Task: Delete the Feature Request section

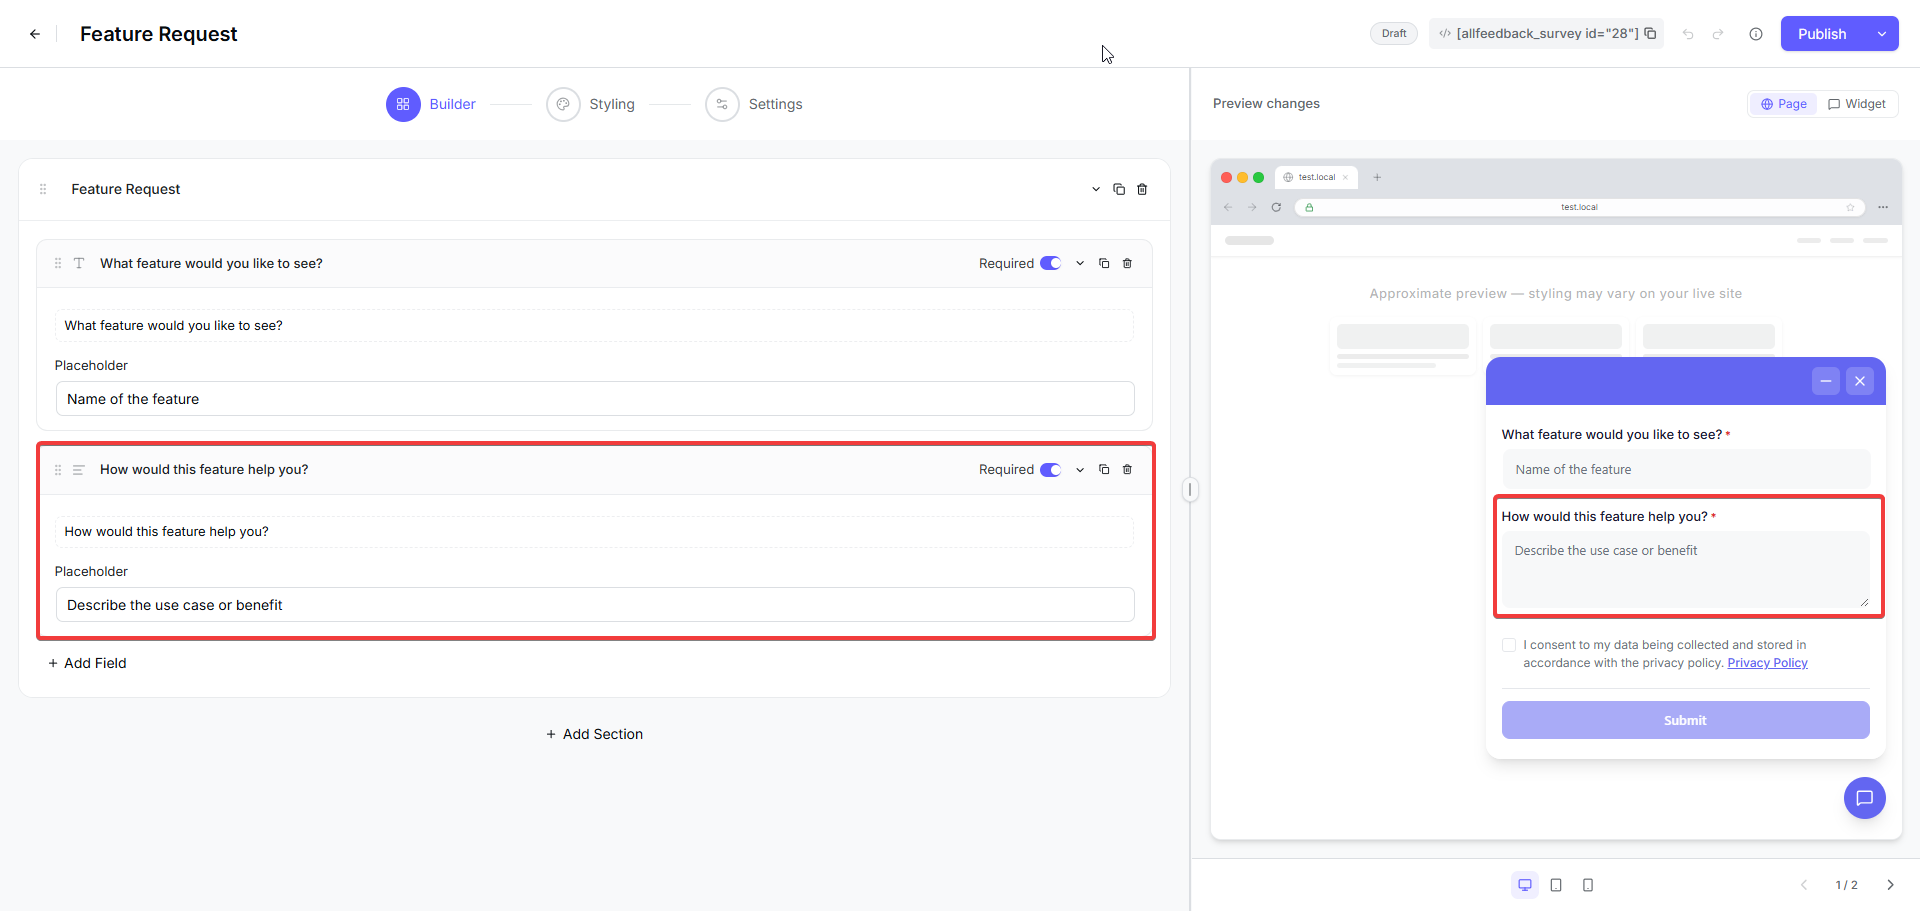Action: tap(1142, 189)
